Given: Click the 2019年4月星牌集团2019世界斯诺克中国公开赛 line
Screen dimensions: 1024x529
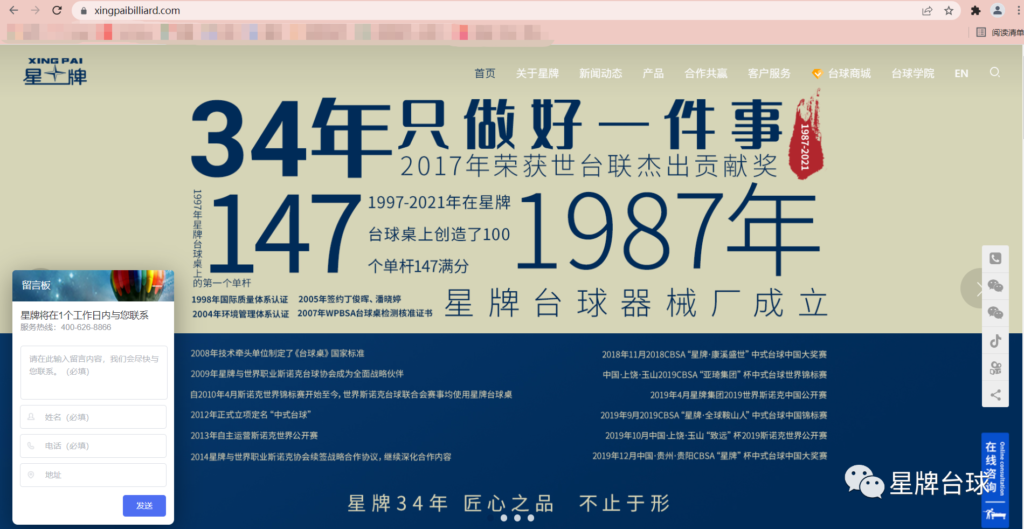Looking at the screenshot, I should click(x=739, y=395).
